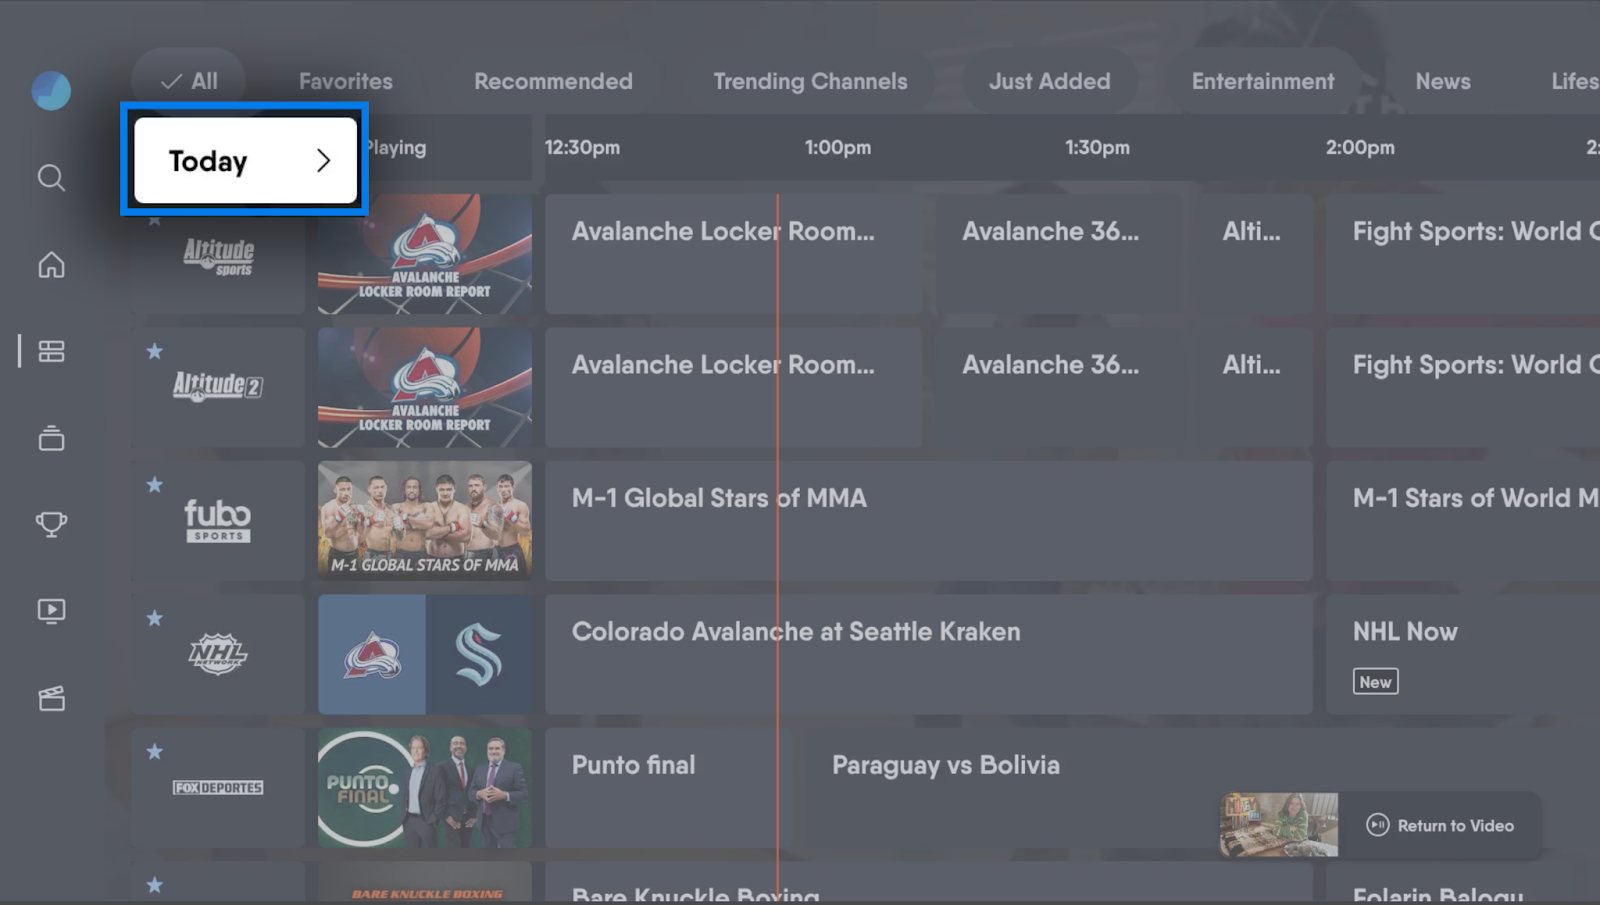Toggle favorite star on the bottom channel row
1600x905 pixels.
pos(154,885)
